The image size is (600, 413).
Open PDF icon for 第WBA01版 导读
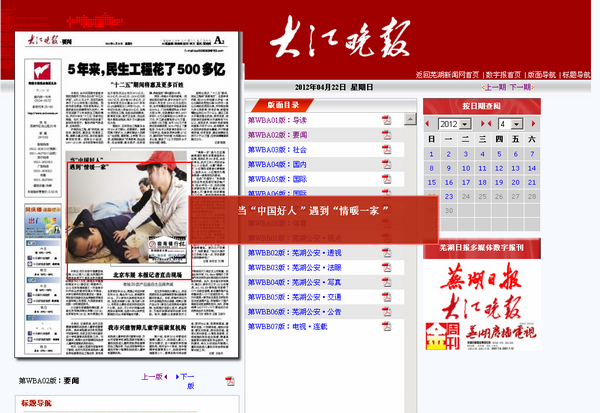point(386,120)
